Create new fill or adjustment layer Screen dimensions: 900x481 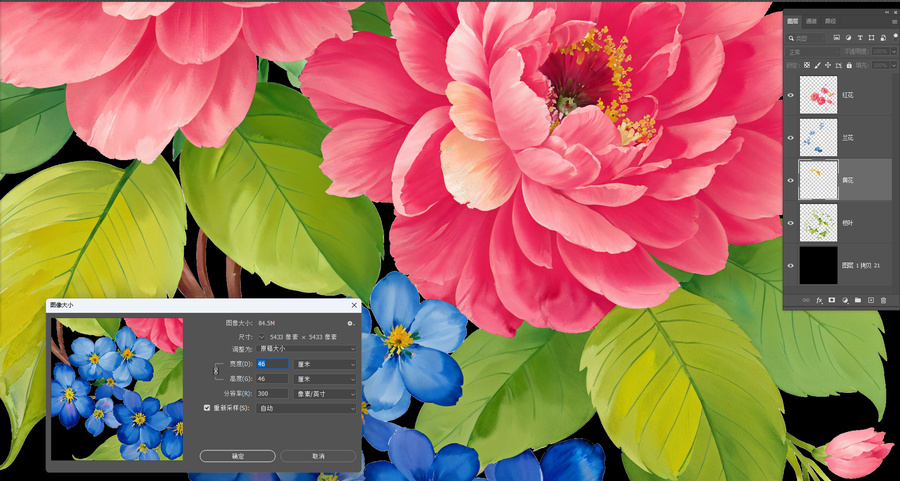click(x=845, y=300)
